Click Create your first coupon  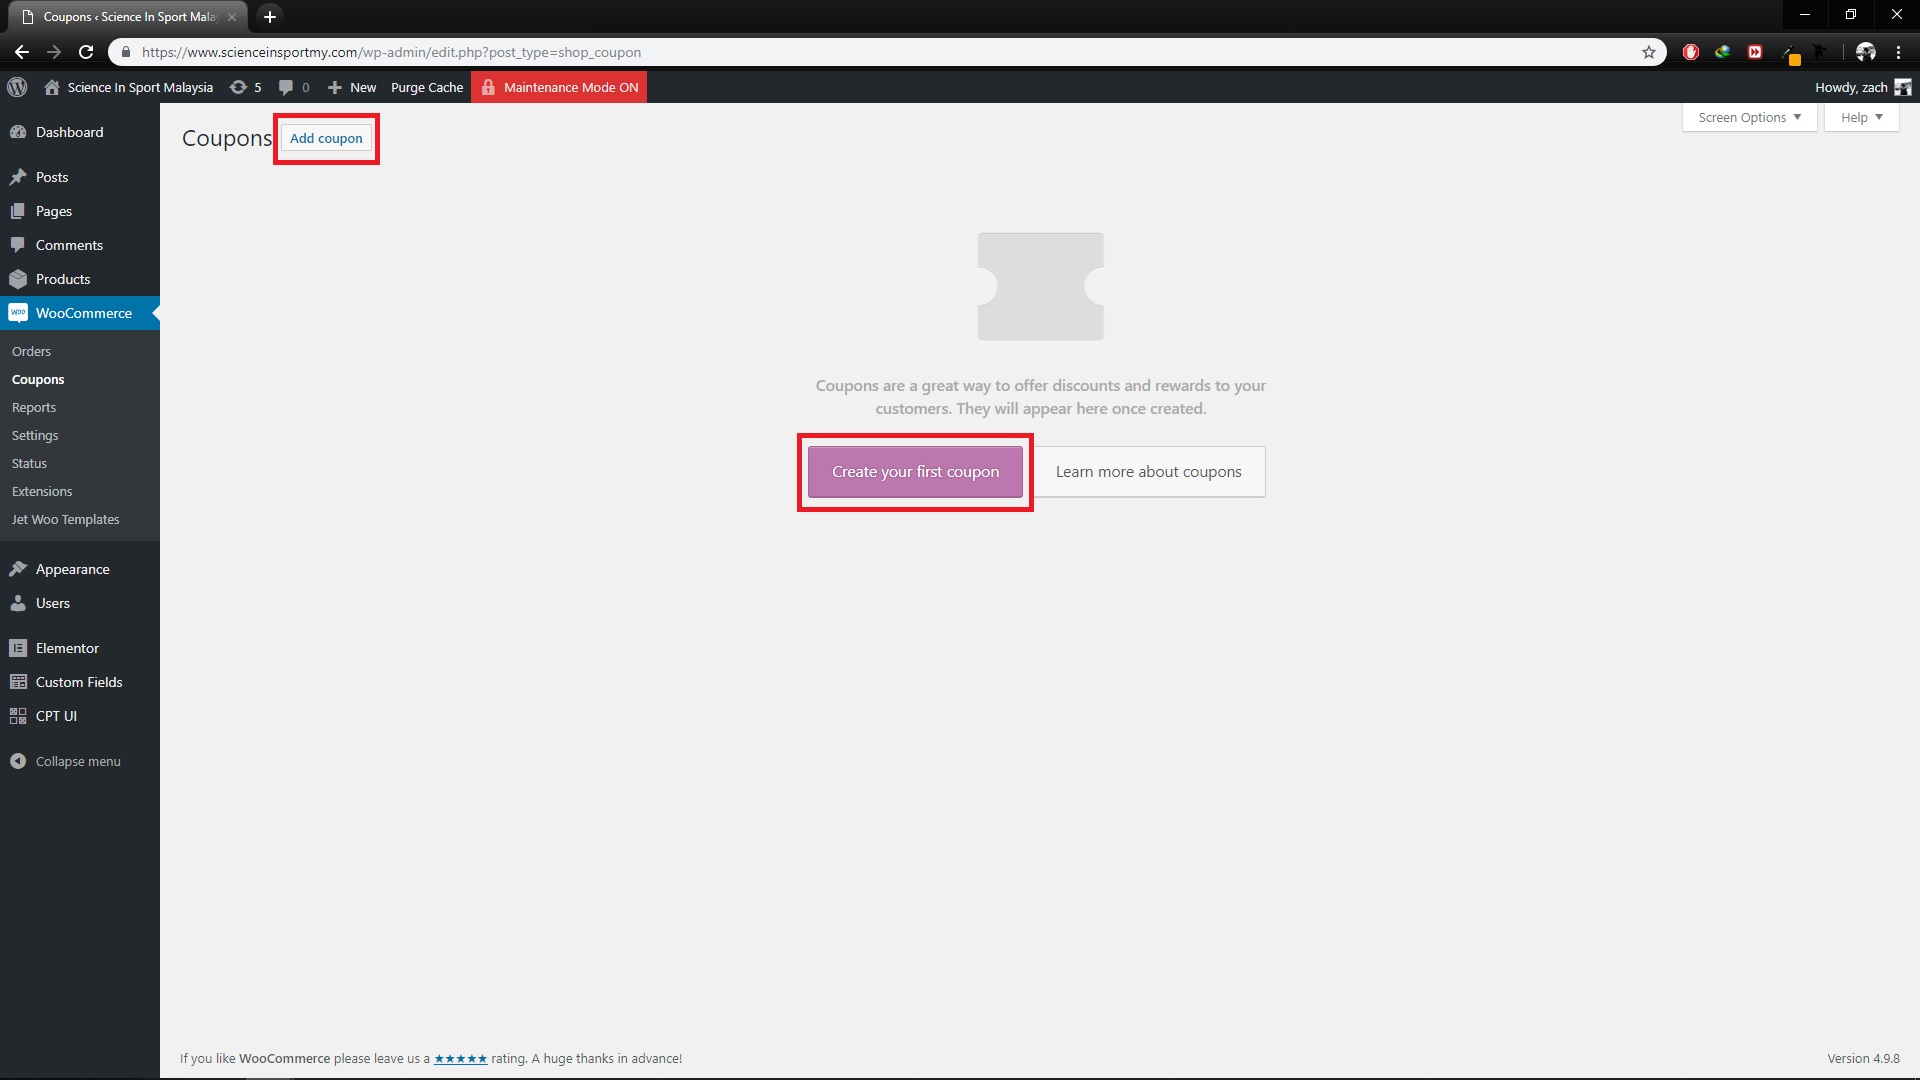[x=915, y=472]
